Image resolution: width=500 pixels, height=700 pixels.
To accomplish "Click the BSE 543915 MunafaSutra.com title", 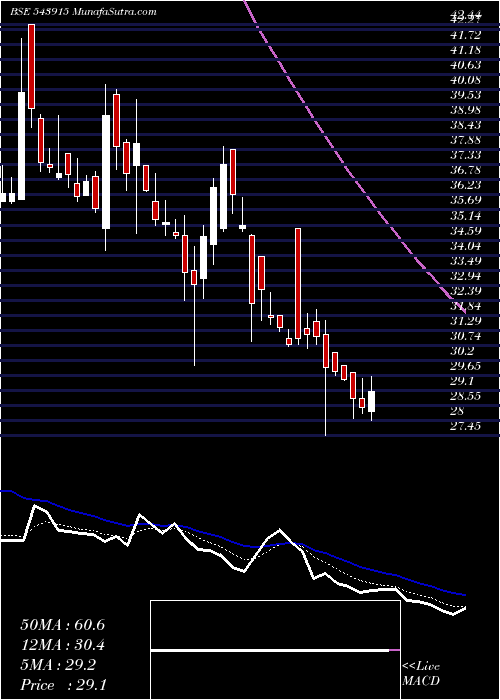I will click(83, 12).
